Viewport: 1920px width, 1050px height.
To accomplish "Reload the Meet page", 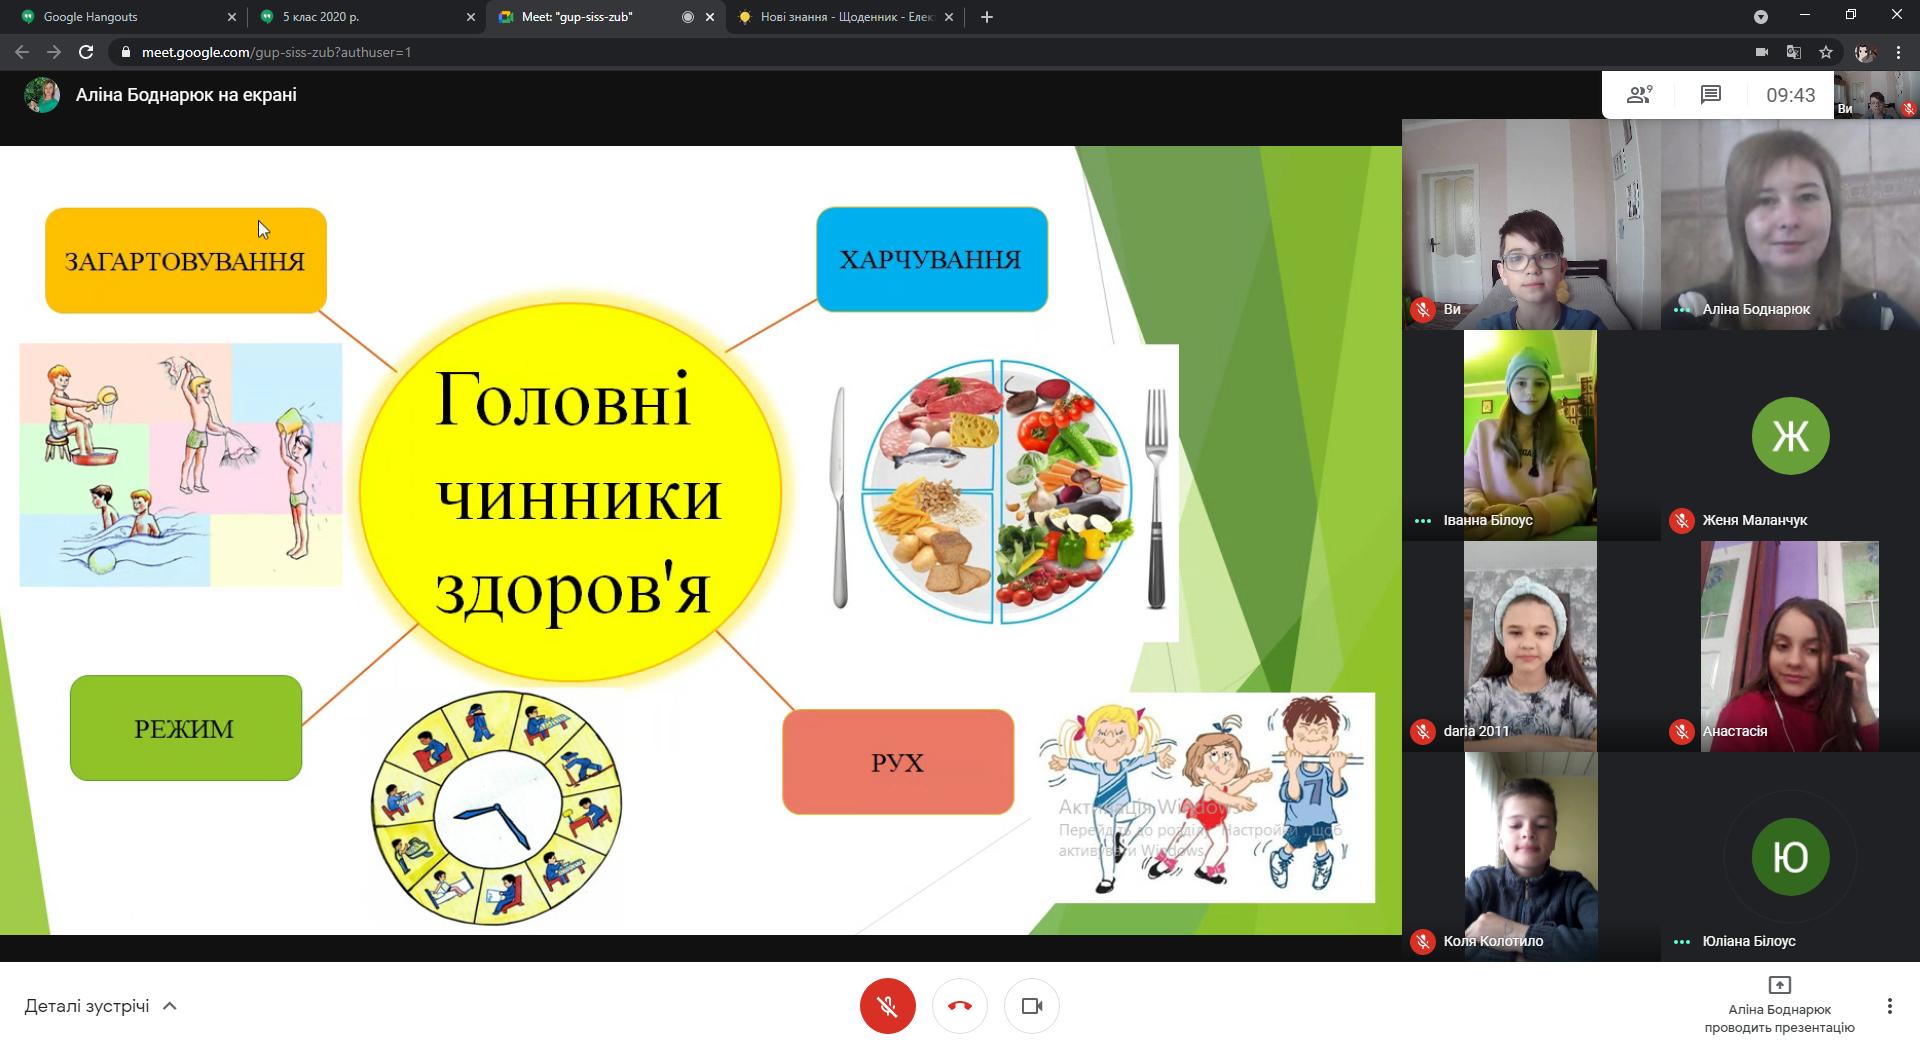I will pos(86,52).
